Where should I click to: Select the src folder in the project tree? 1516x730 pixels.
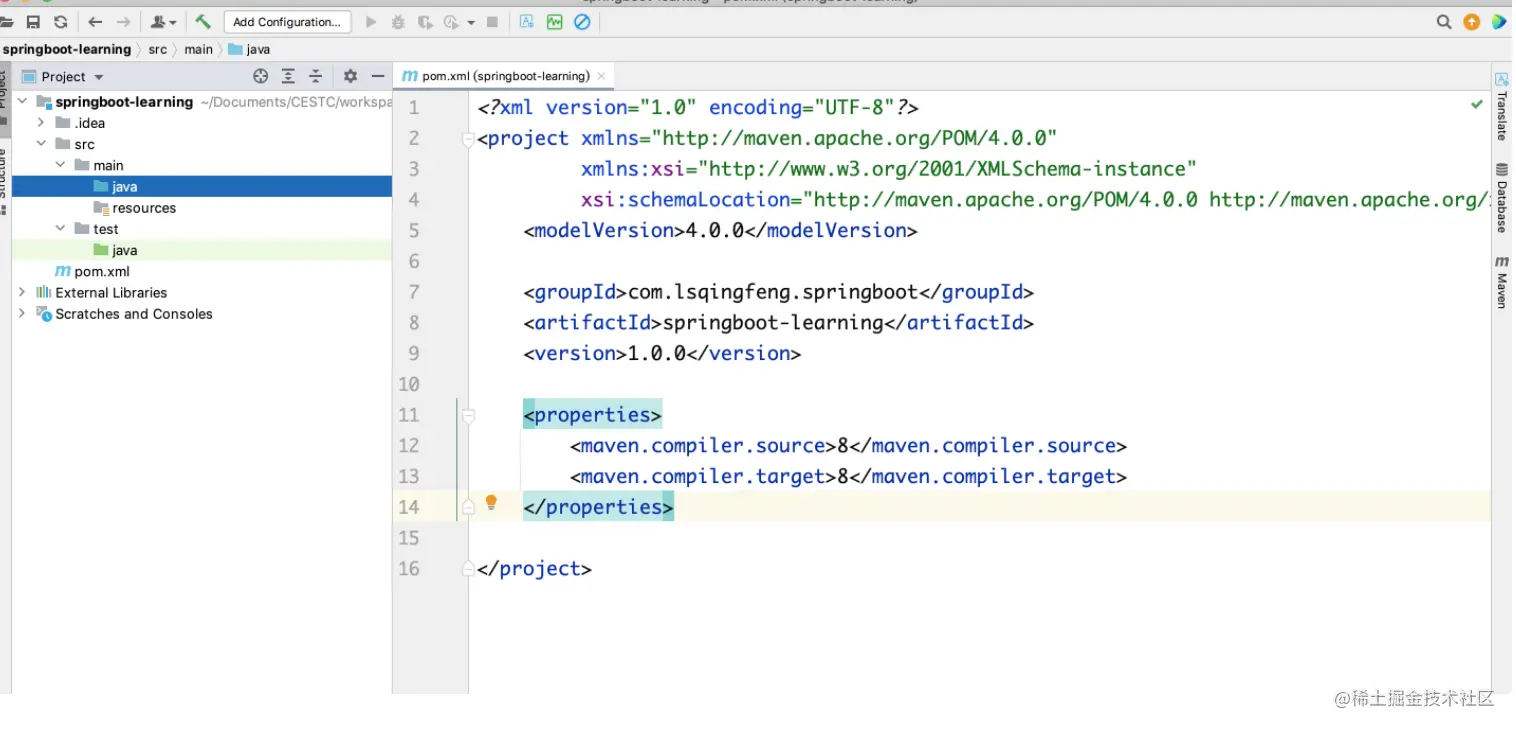[84, 144]
